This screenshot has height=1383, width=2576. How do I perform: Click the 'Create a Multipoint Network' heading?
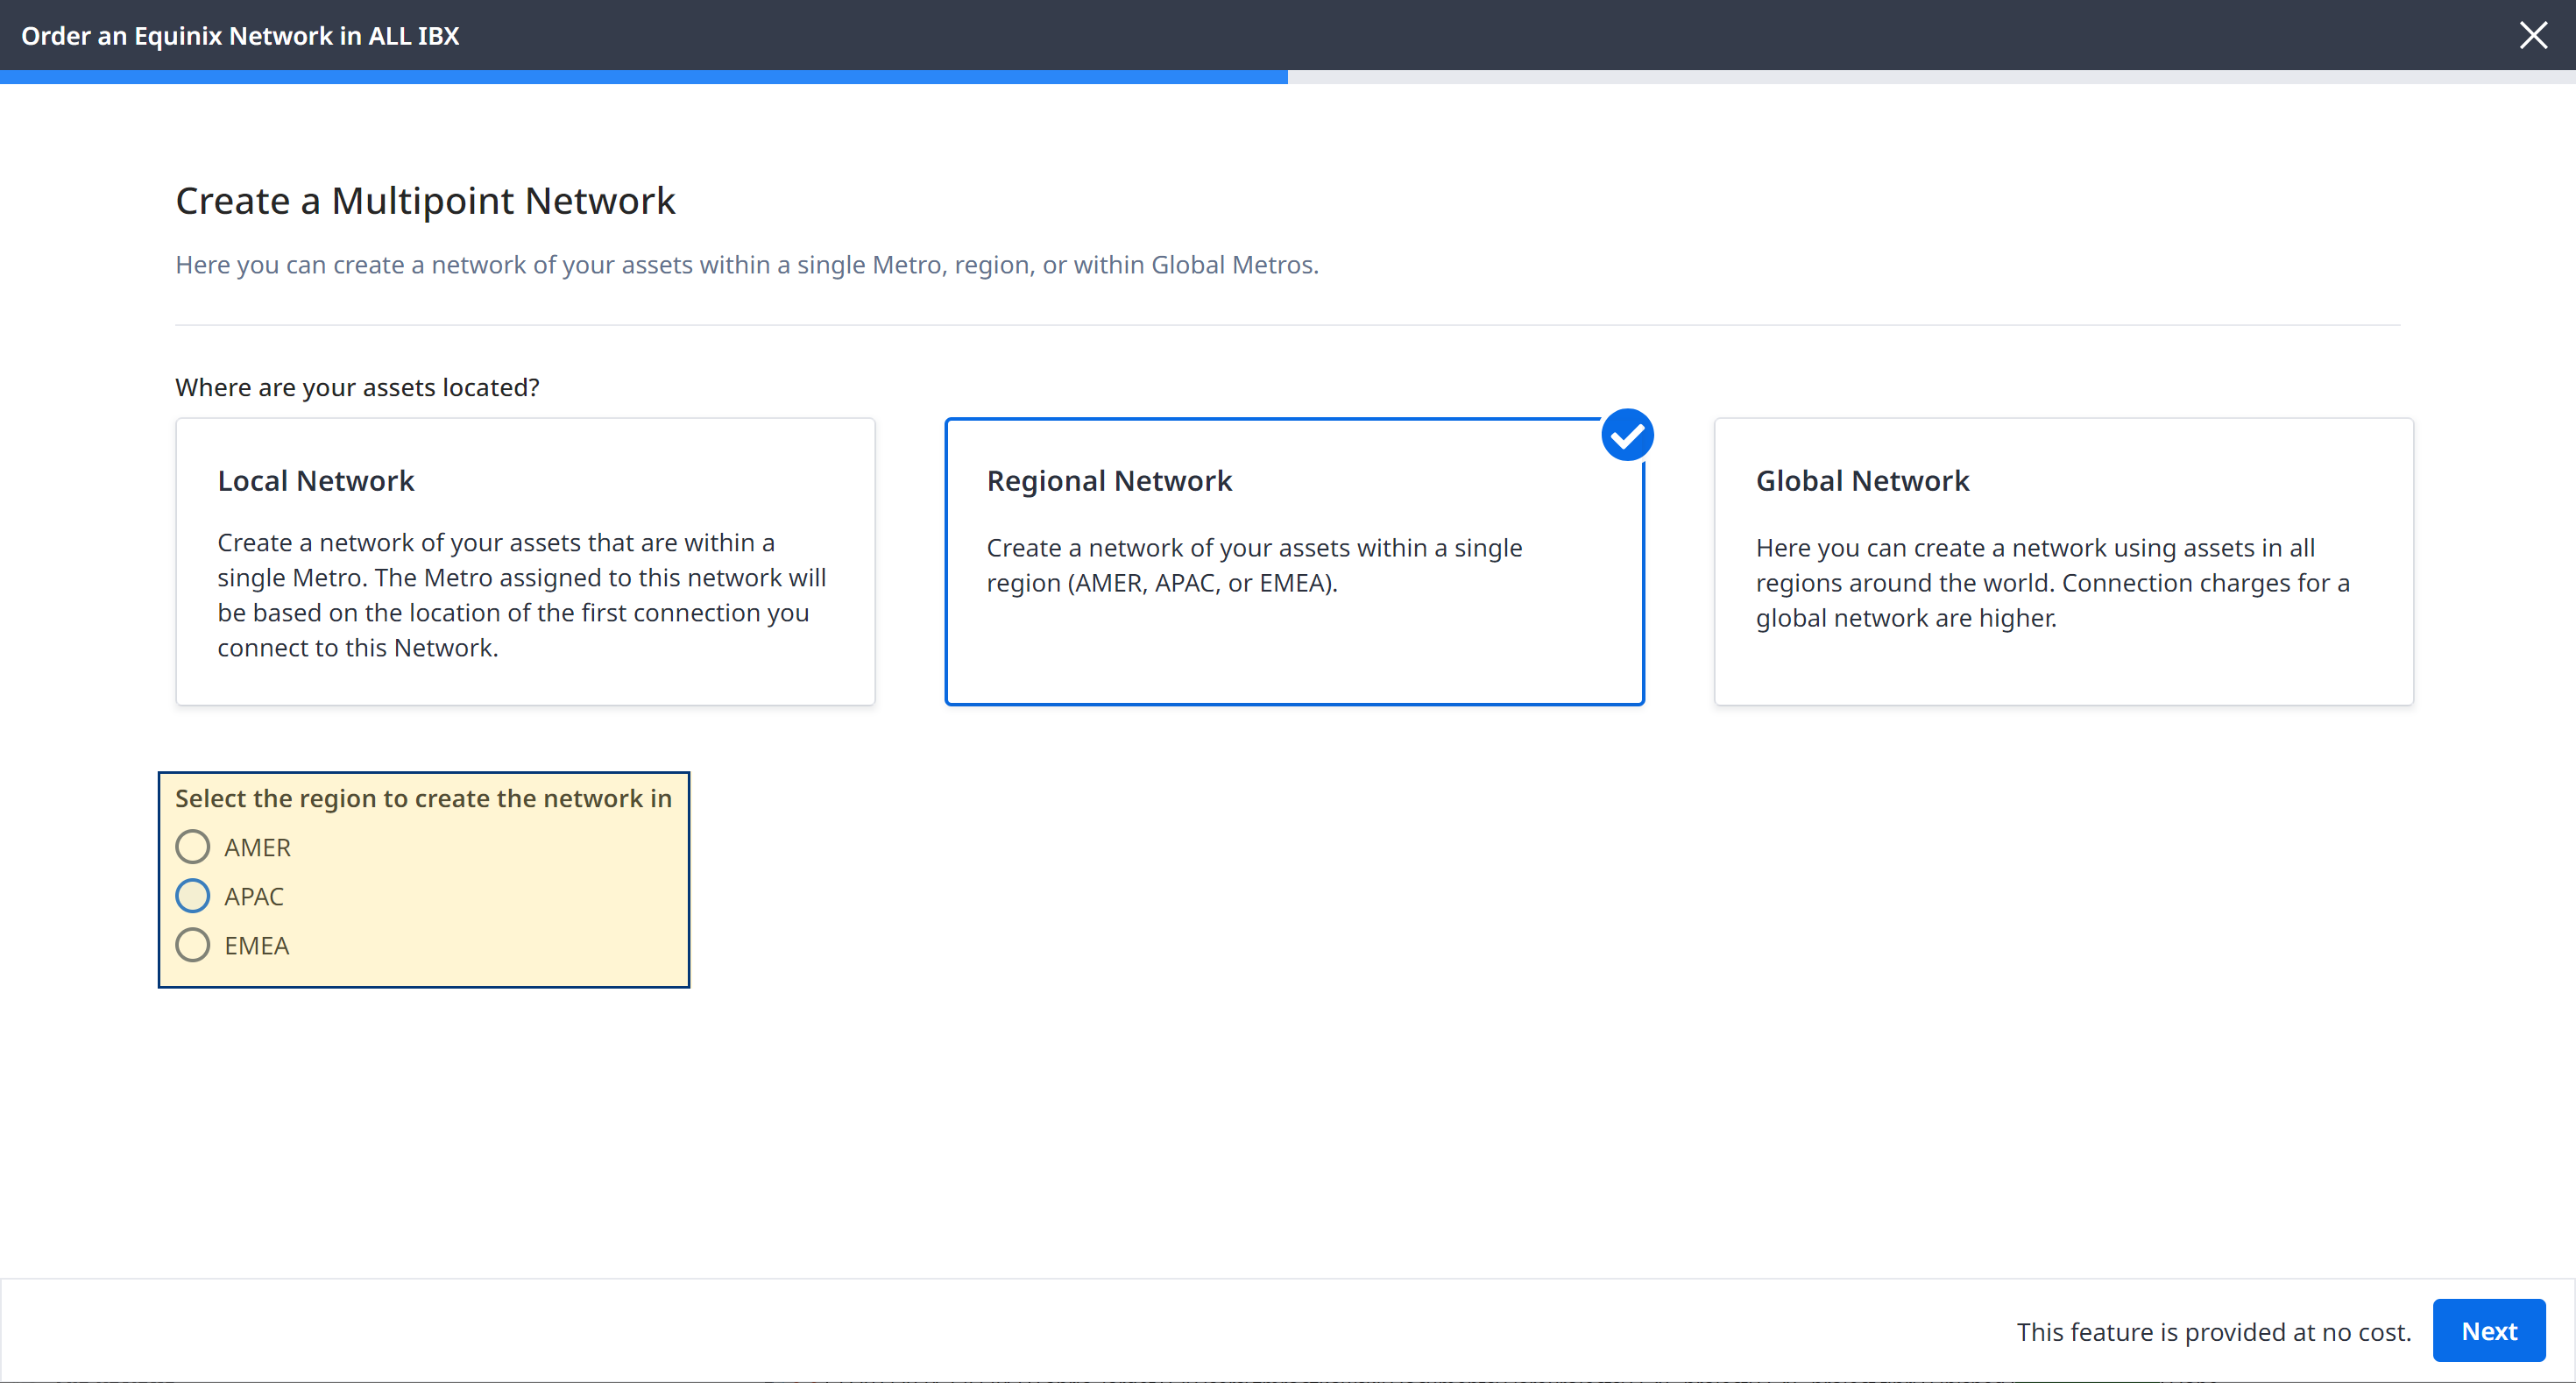pyautogui.click(x=425, y=201)
